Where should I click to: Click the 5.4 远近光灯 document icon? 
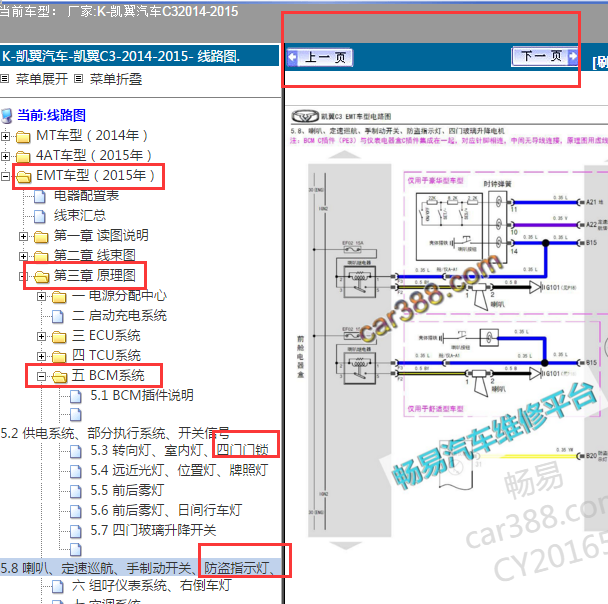(x=76, y=471)
